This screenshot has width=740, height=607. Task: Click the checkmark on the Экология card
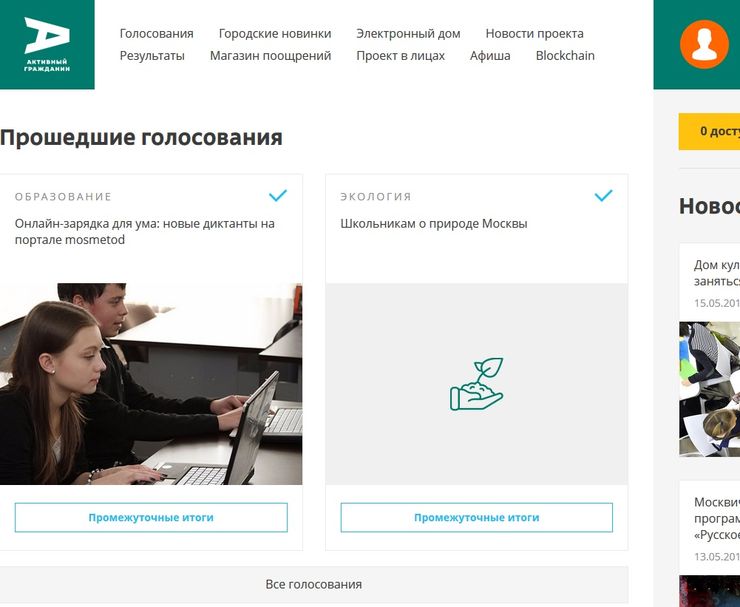coord(604,195)
